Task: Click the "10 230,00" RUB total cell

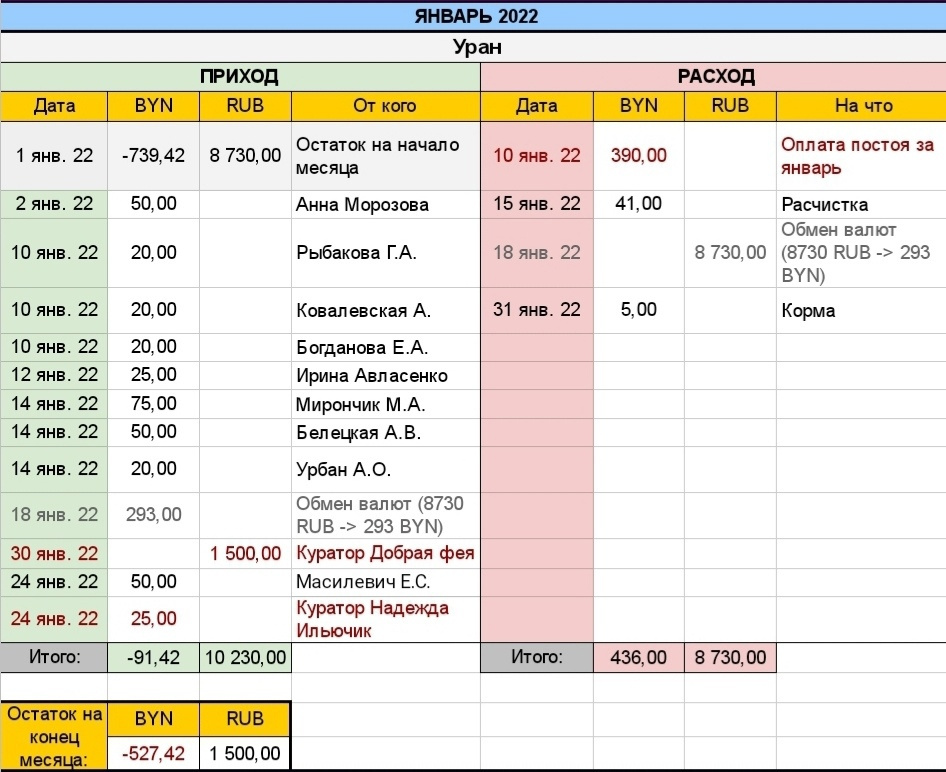Action: [x=245, y=658]
